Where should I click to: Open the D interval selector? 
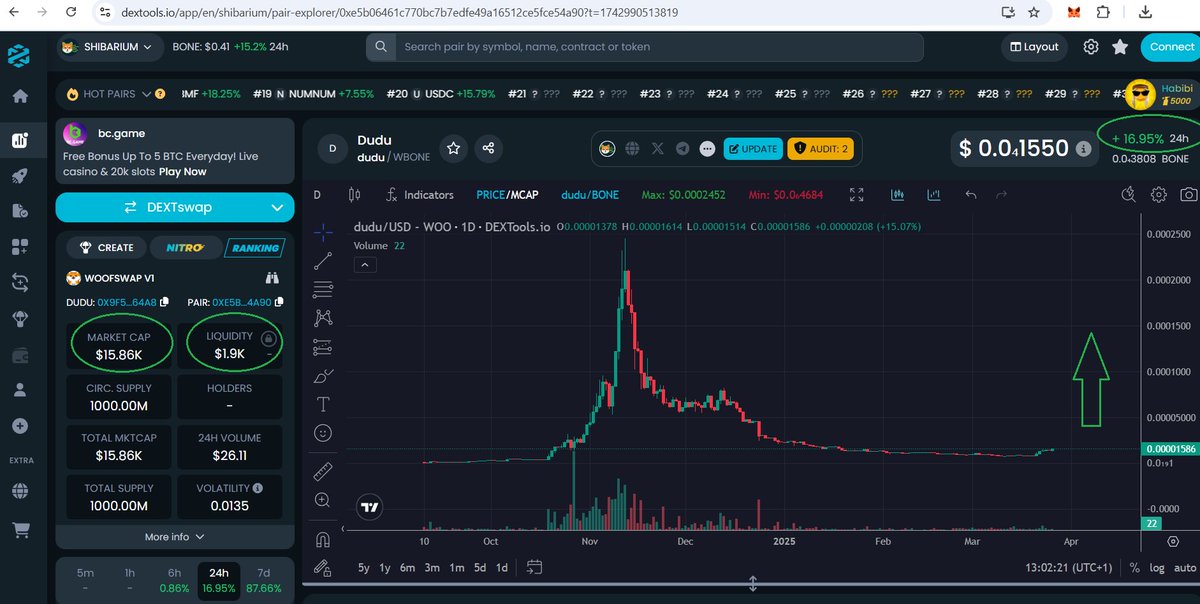pyautogui.click(x=317, y=194)
